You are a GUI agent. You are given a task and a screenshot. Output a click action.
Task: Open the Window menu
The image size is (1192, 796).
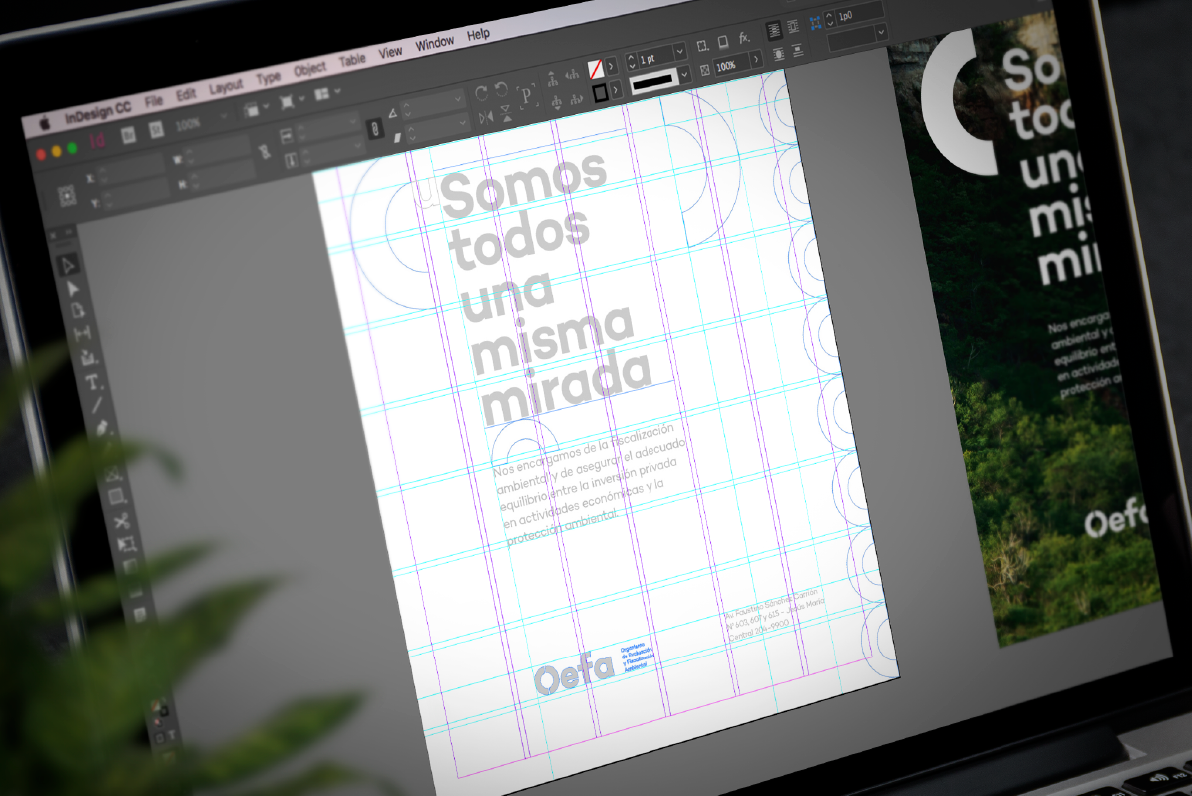(x=435, y=43)
